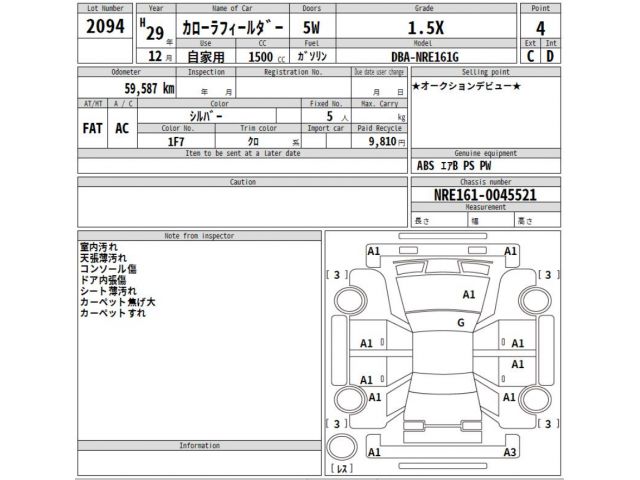This screenshot has height=480, width=640.
Task: Click the Inspection header
Action: (x=206, y=72)
